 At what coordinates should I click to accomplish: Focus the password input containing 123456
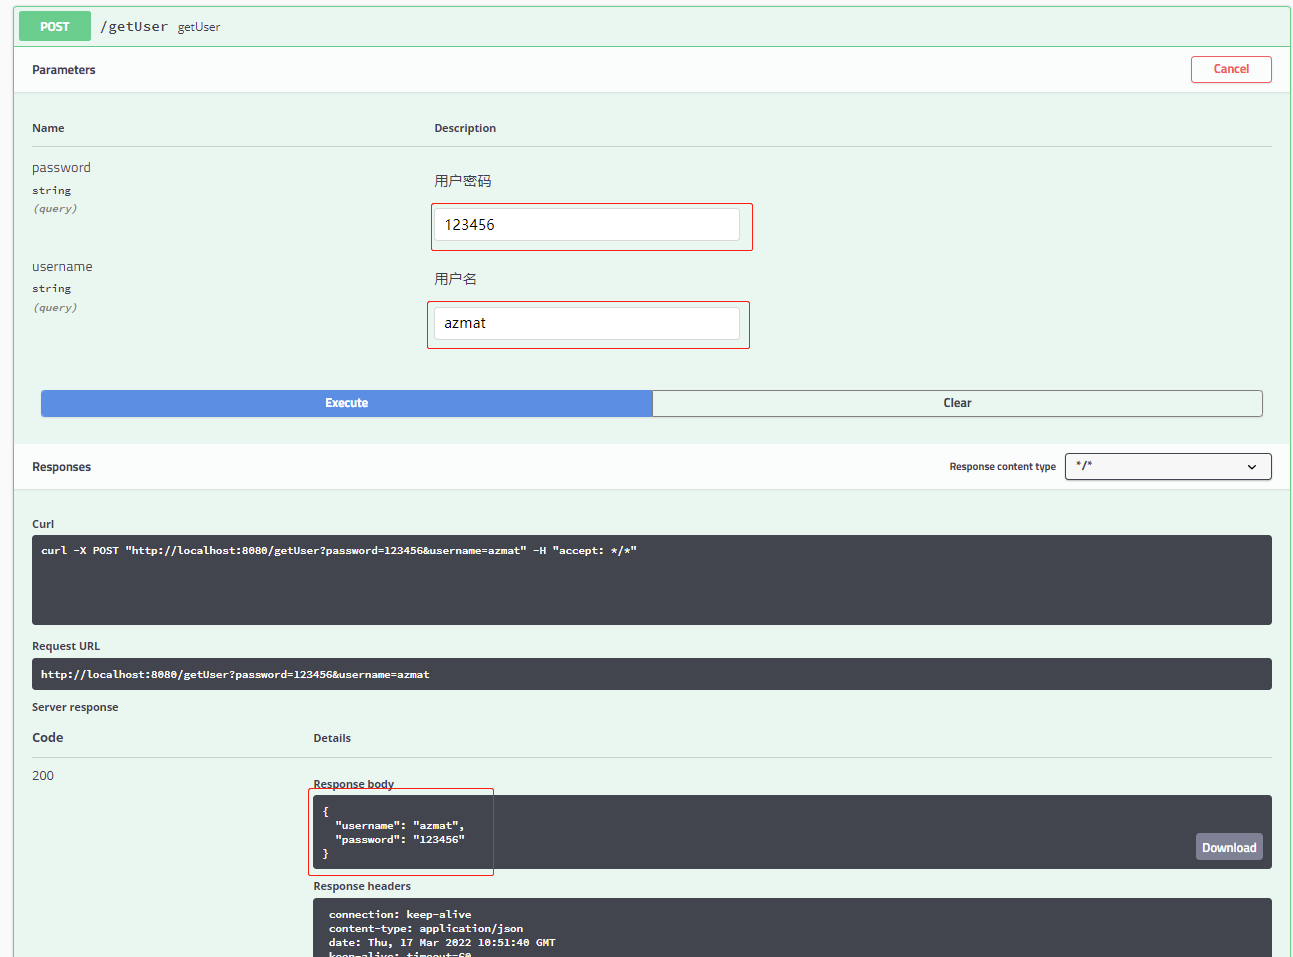587,225
